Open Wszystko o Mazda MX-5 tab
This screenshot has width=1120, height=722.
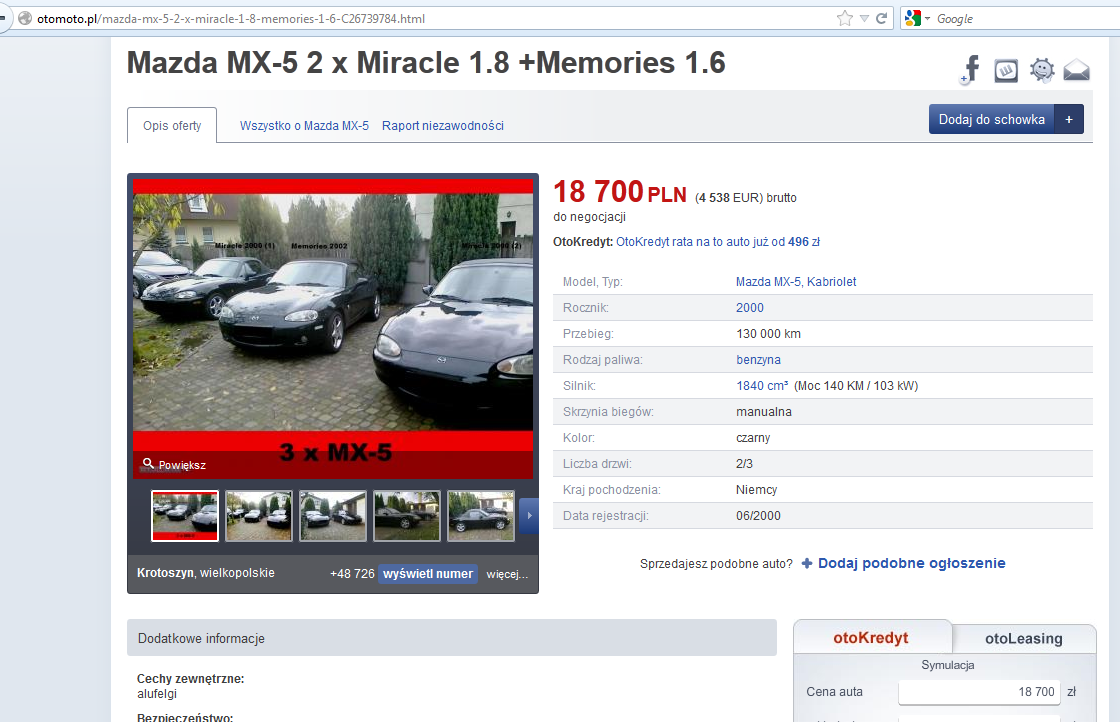[x=304, y=126]
